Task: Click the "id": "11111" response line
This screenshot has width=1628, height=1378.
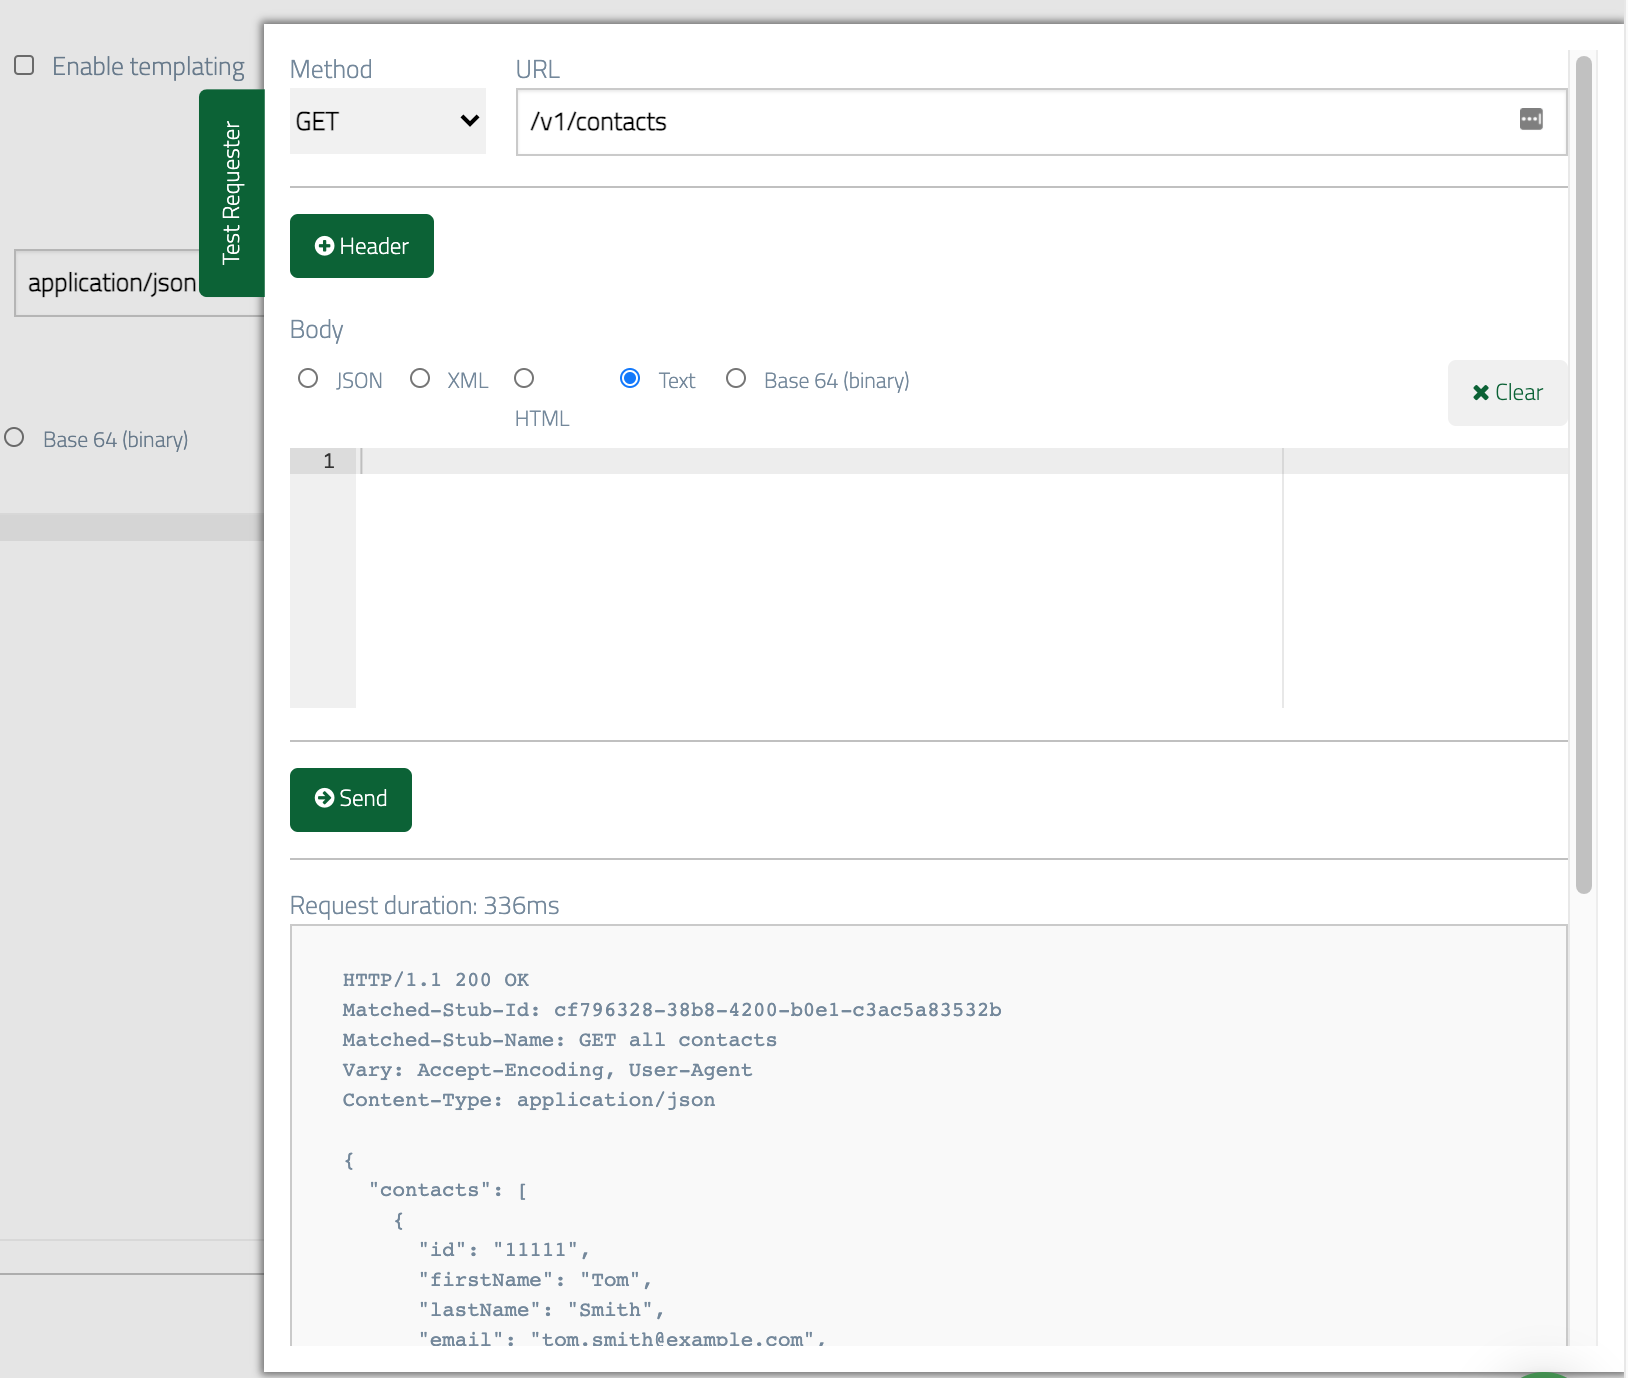Action: coord(505,1250)
